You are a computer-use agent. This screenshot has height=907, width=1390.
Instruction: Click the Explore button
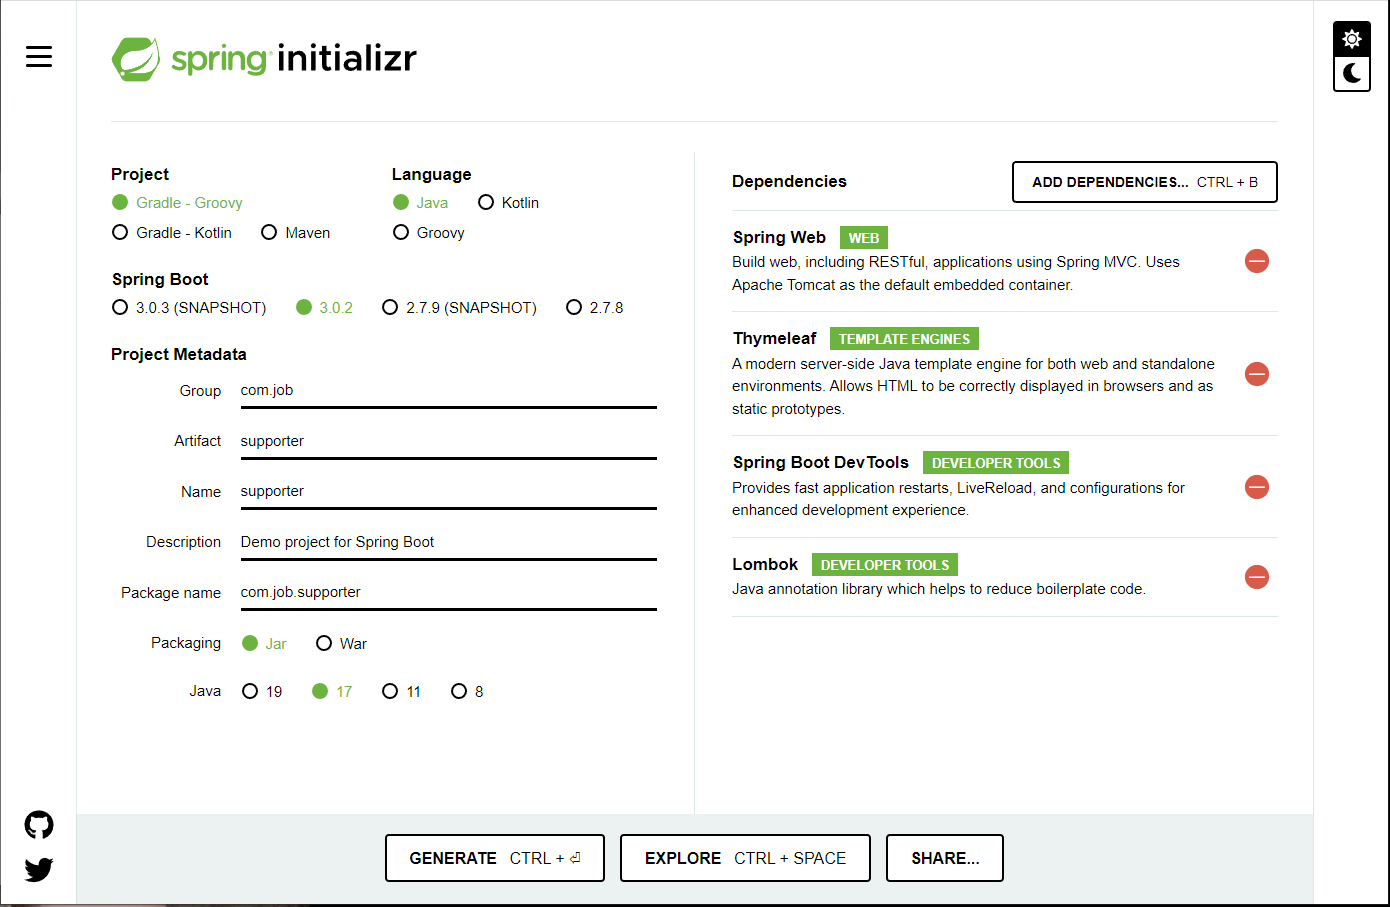[745, 858]
